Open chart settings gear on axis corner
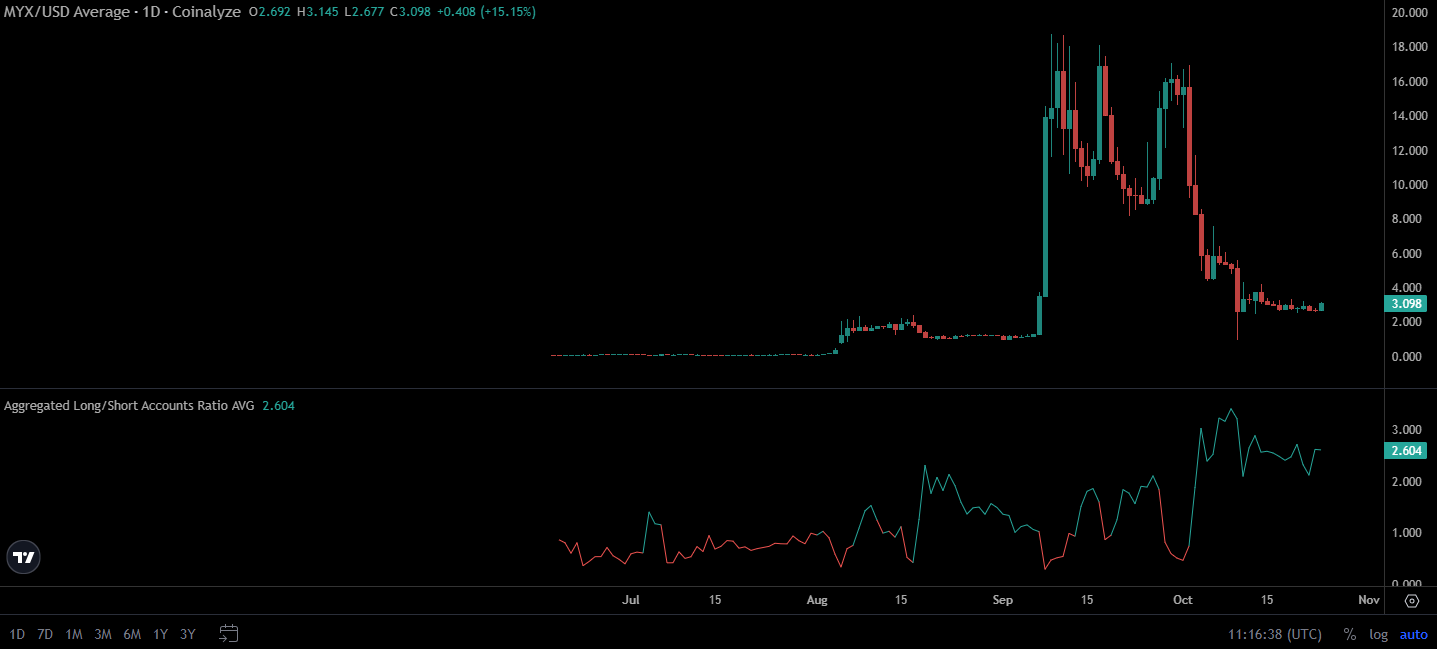1437x649 pixels. click(x=1412, y=601)
